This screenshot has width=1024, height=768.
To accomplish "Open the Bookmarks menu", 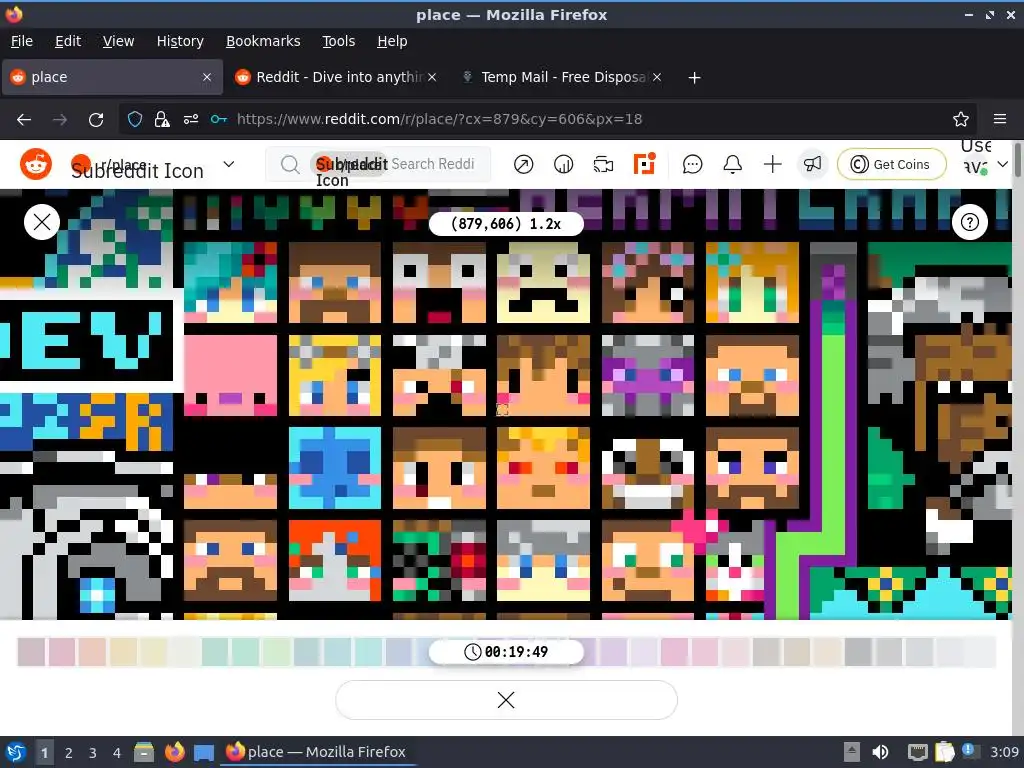I will 263,41.
